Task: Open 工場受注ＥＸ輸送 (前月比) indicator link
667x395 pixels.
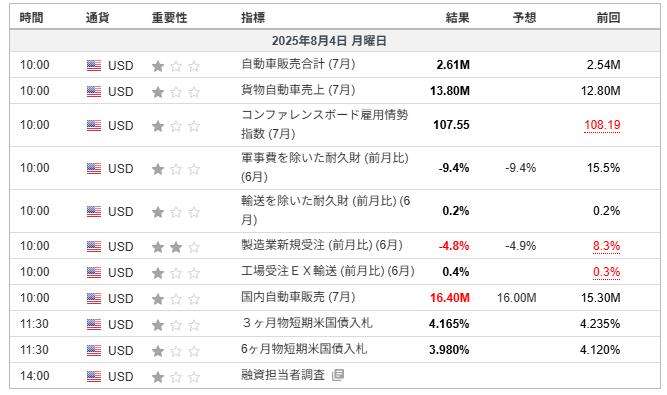Action: [x=328, y=271]
